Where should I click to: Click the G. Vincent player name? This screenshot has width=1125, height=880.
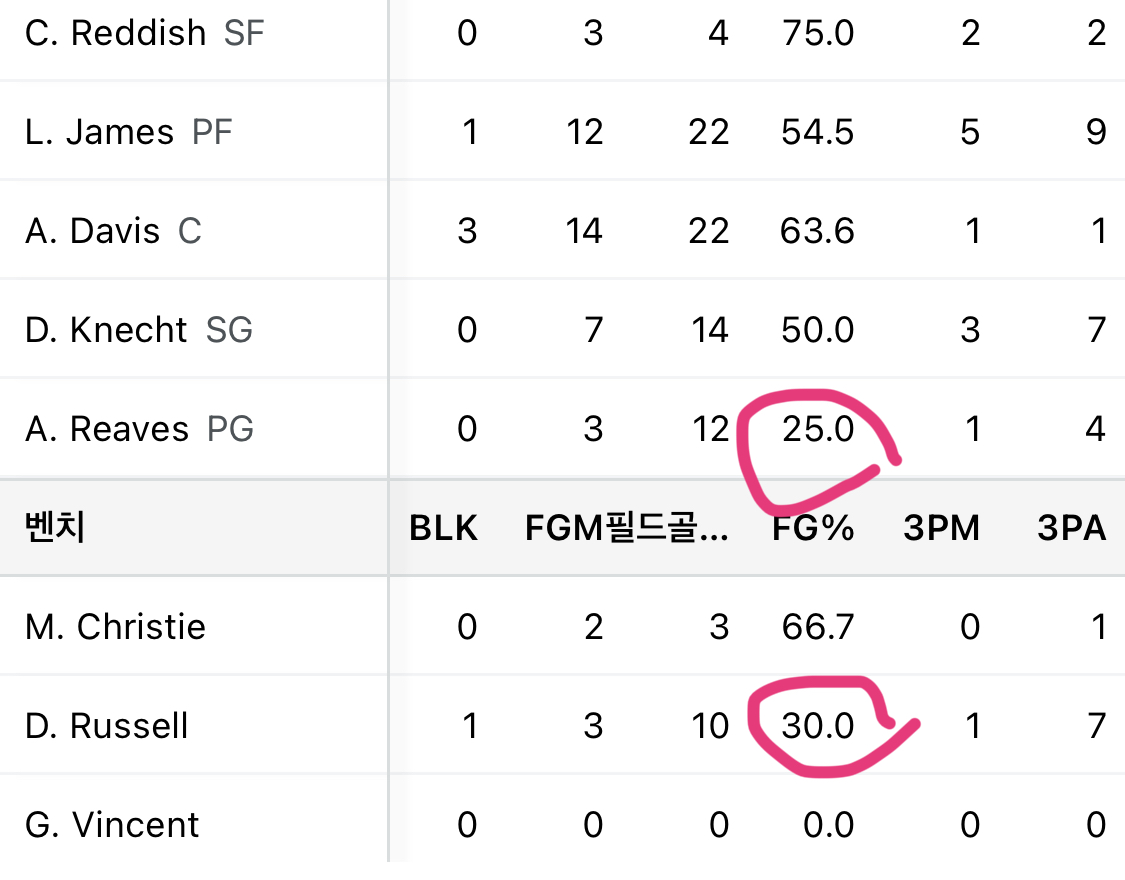(112, 825)
